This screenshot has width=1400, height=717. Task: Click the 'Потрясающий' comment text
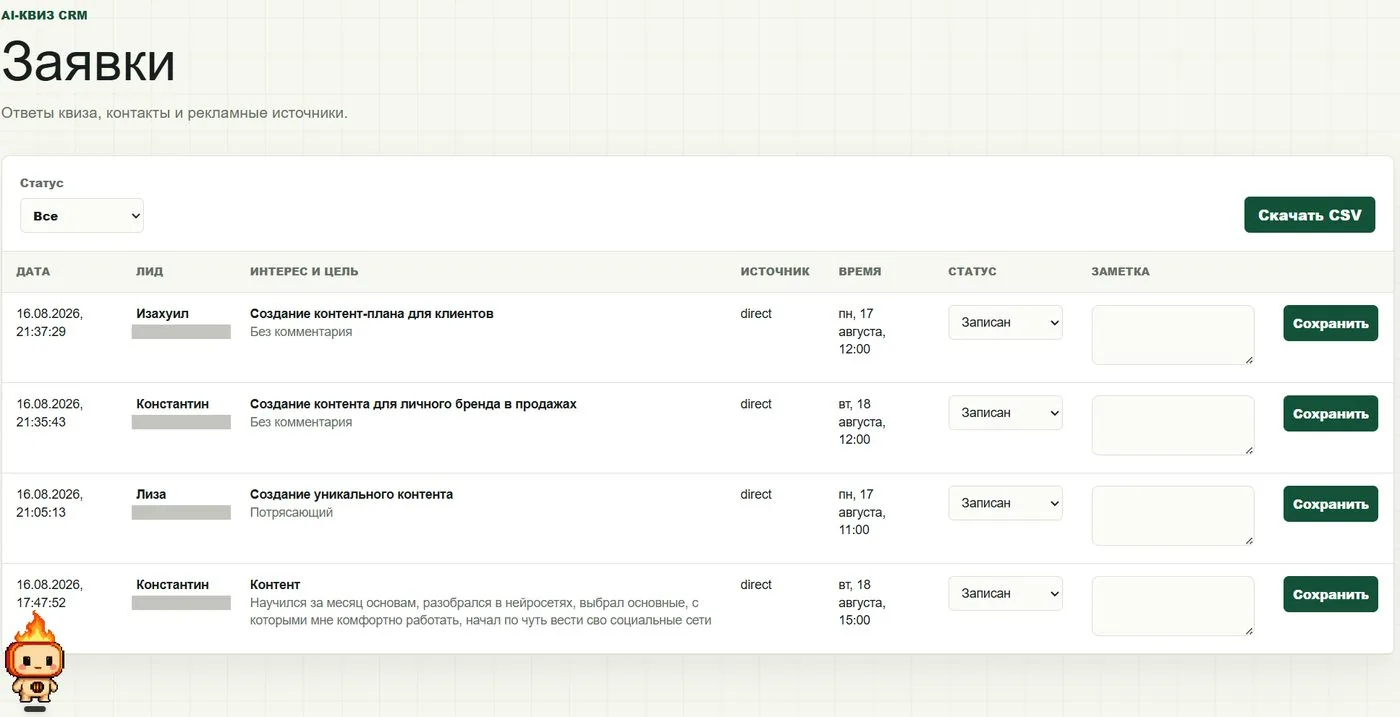tap(291, 512)
